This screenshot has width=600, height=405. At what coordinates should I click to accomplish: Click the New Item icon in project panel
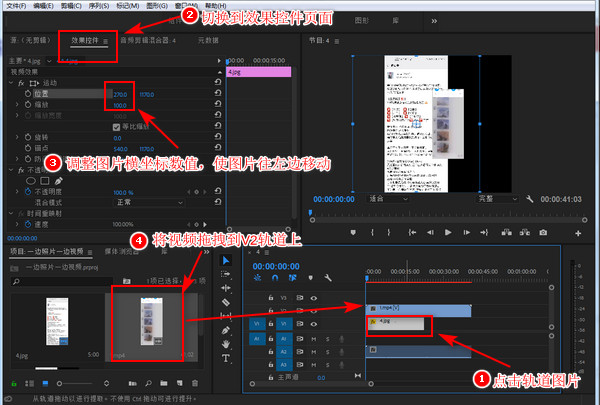(x=179, y=383)
